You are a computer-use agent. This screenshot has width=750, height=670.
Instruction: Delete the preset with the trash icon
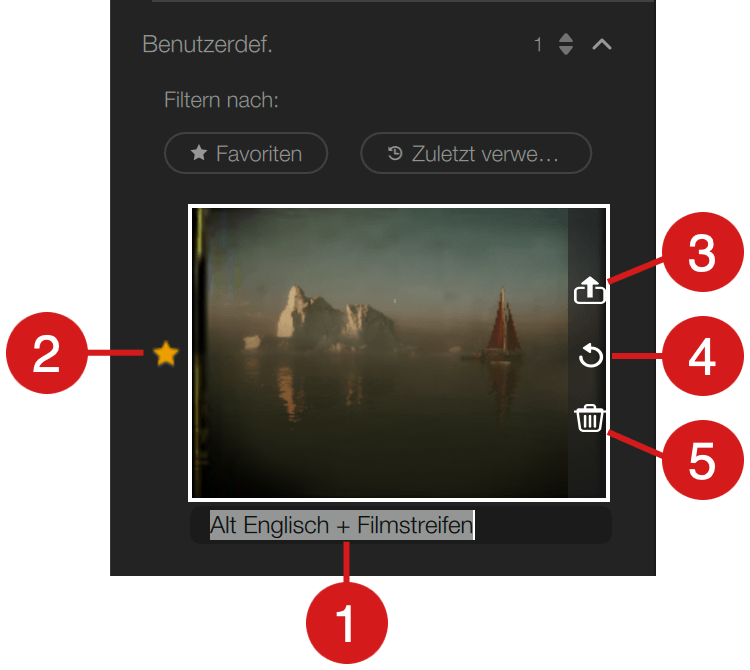click(x=590, y=418)
